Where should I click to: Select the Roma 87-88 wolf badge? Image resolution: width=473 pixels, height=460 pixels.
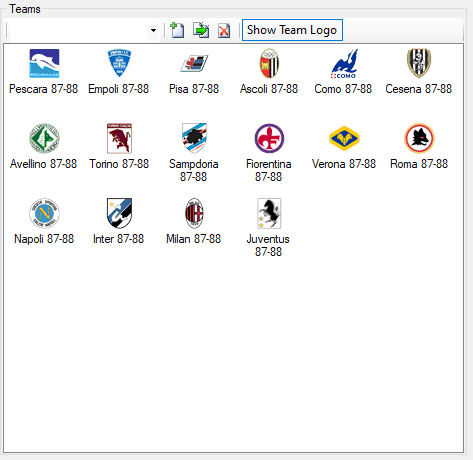419,138
